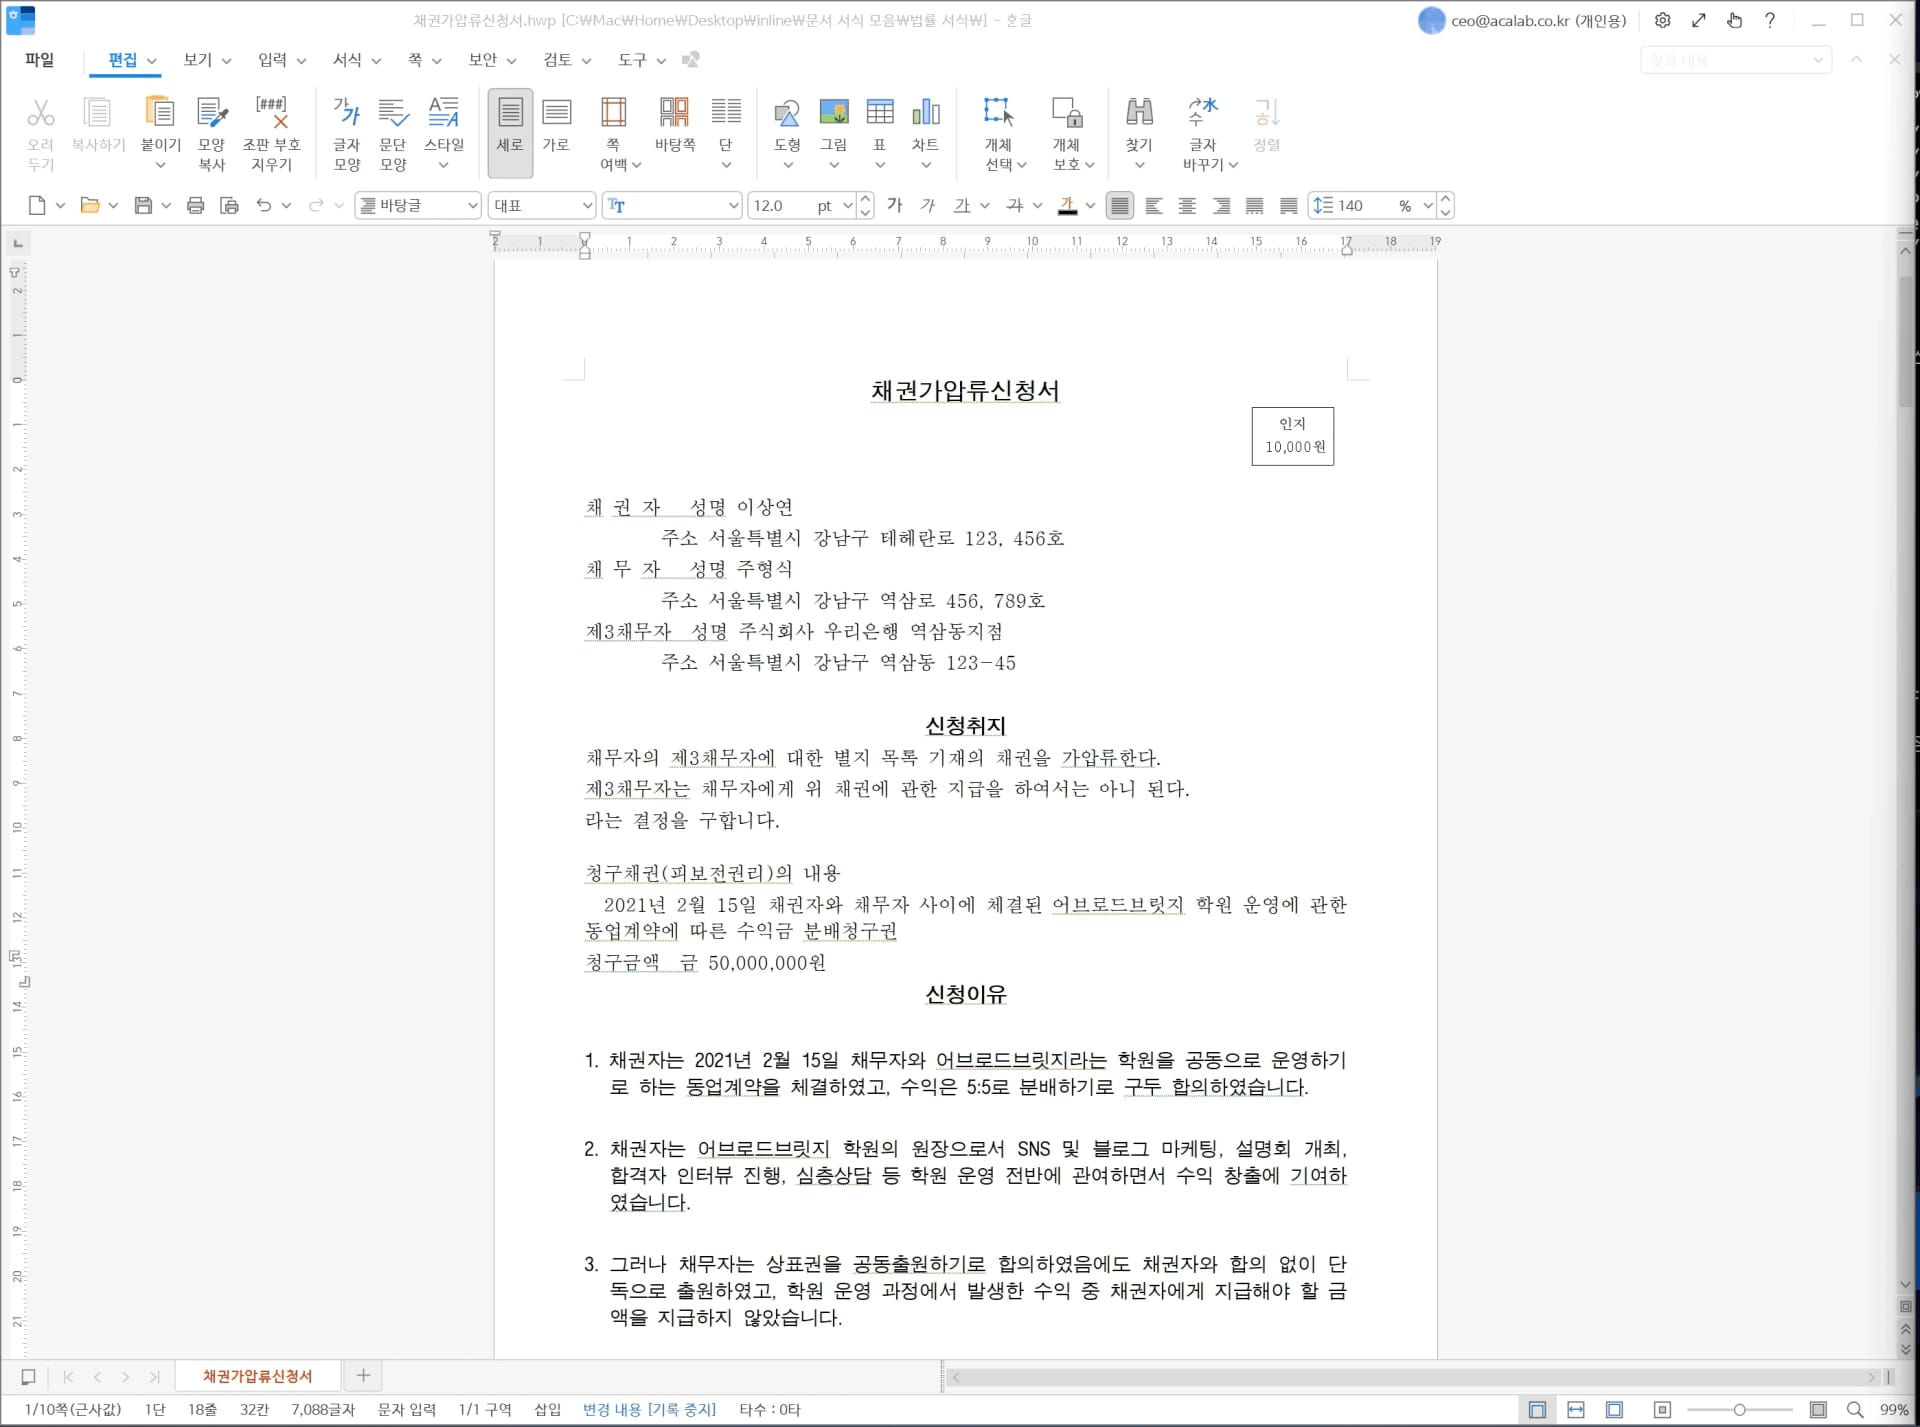The image size is (1920, 1427).
Task: Add a new document tab with the plus button
Action: pos(362,1375)
